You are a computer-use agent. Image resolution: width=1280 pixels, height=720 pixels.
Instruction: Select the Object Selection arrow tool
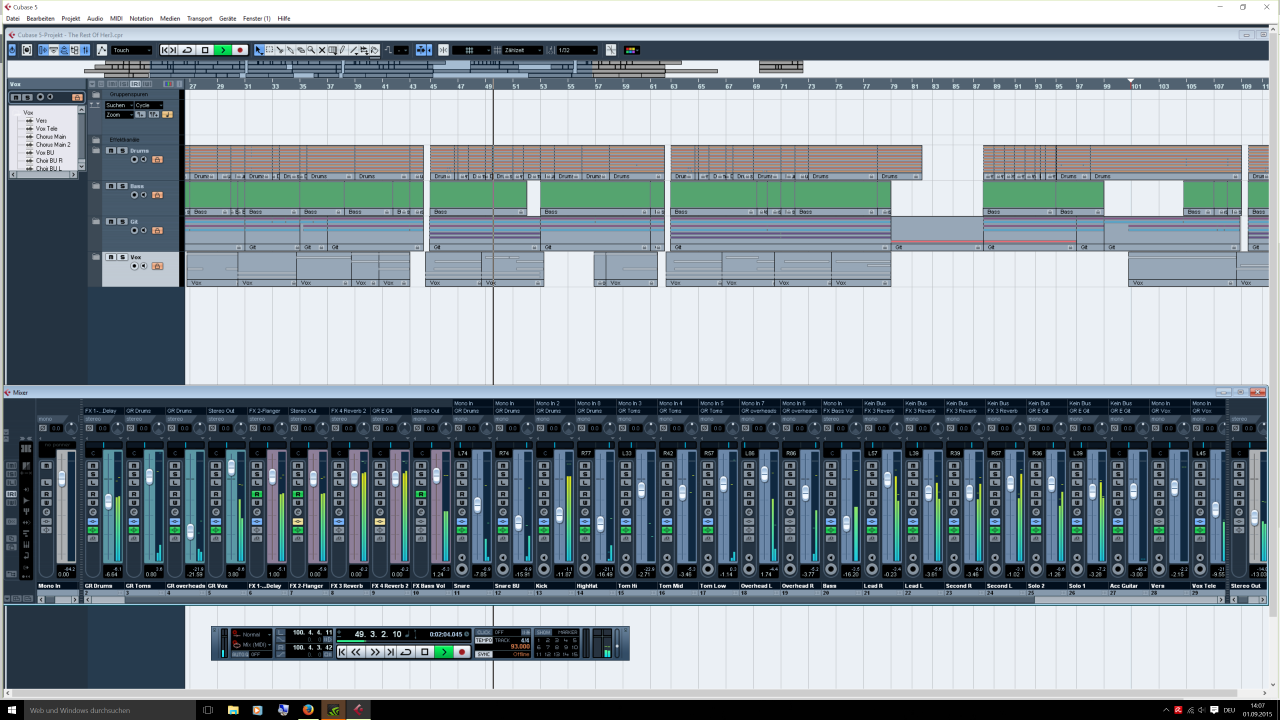[x=258, y=50]
